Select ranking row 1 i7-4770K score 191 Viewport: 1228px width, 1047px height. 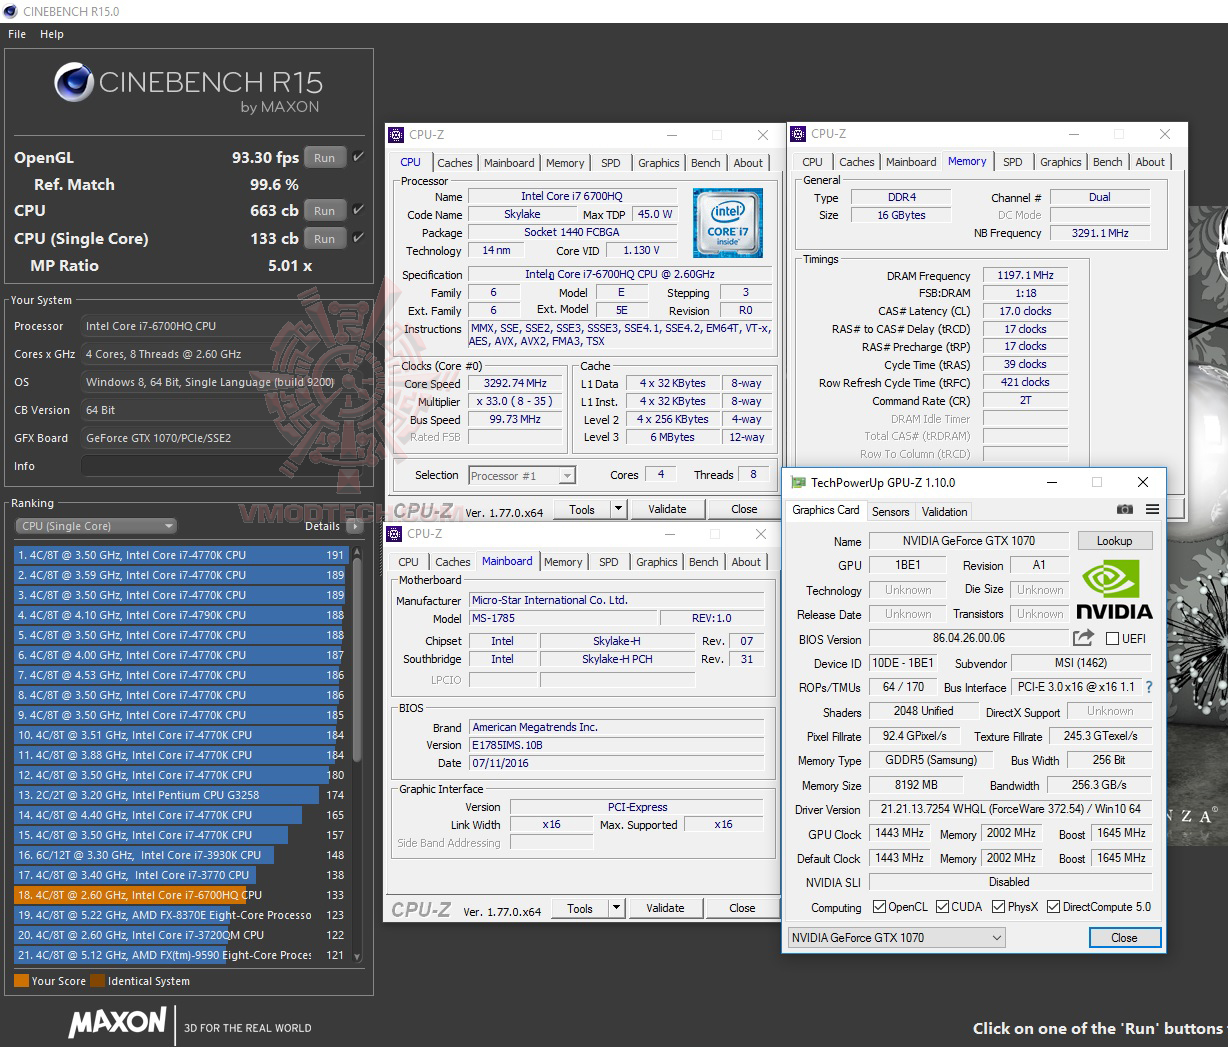[179, 555]
